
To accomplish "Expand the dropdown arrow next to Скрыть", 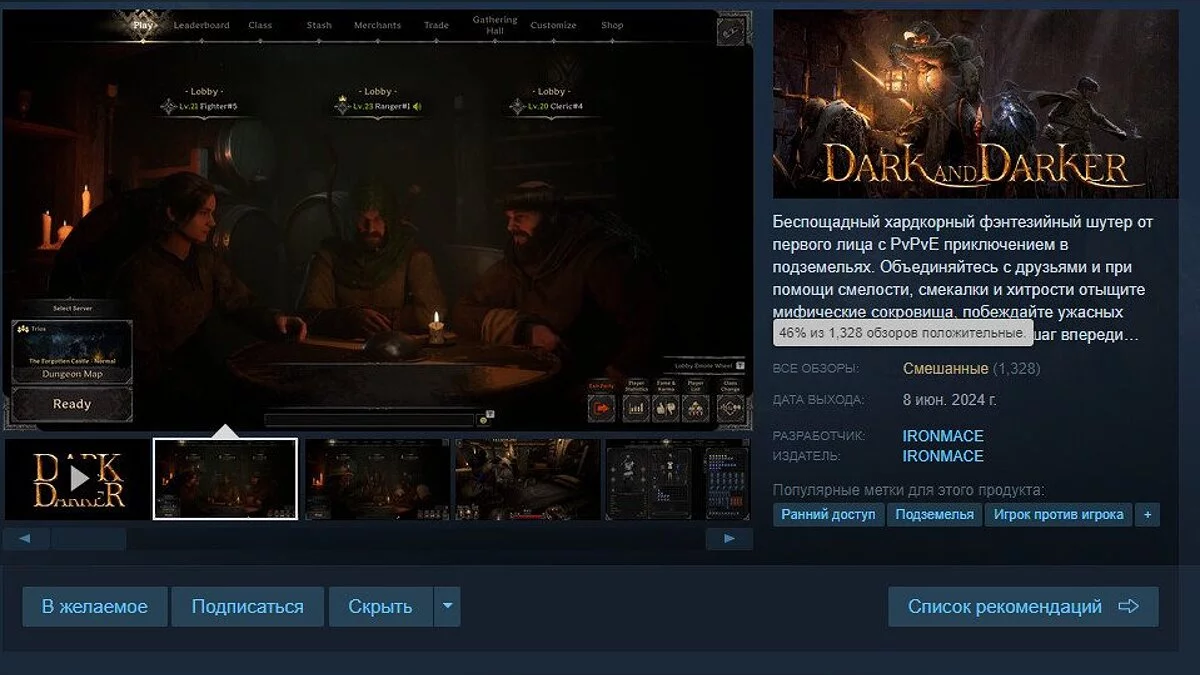I will click(x=448, y=607).
